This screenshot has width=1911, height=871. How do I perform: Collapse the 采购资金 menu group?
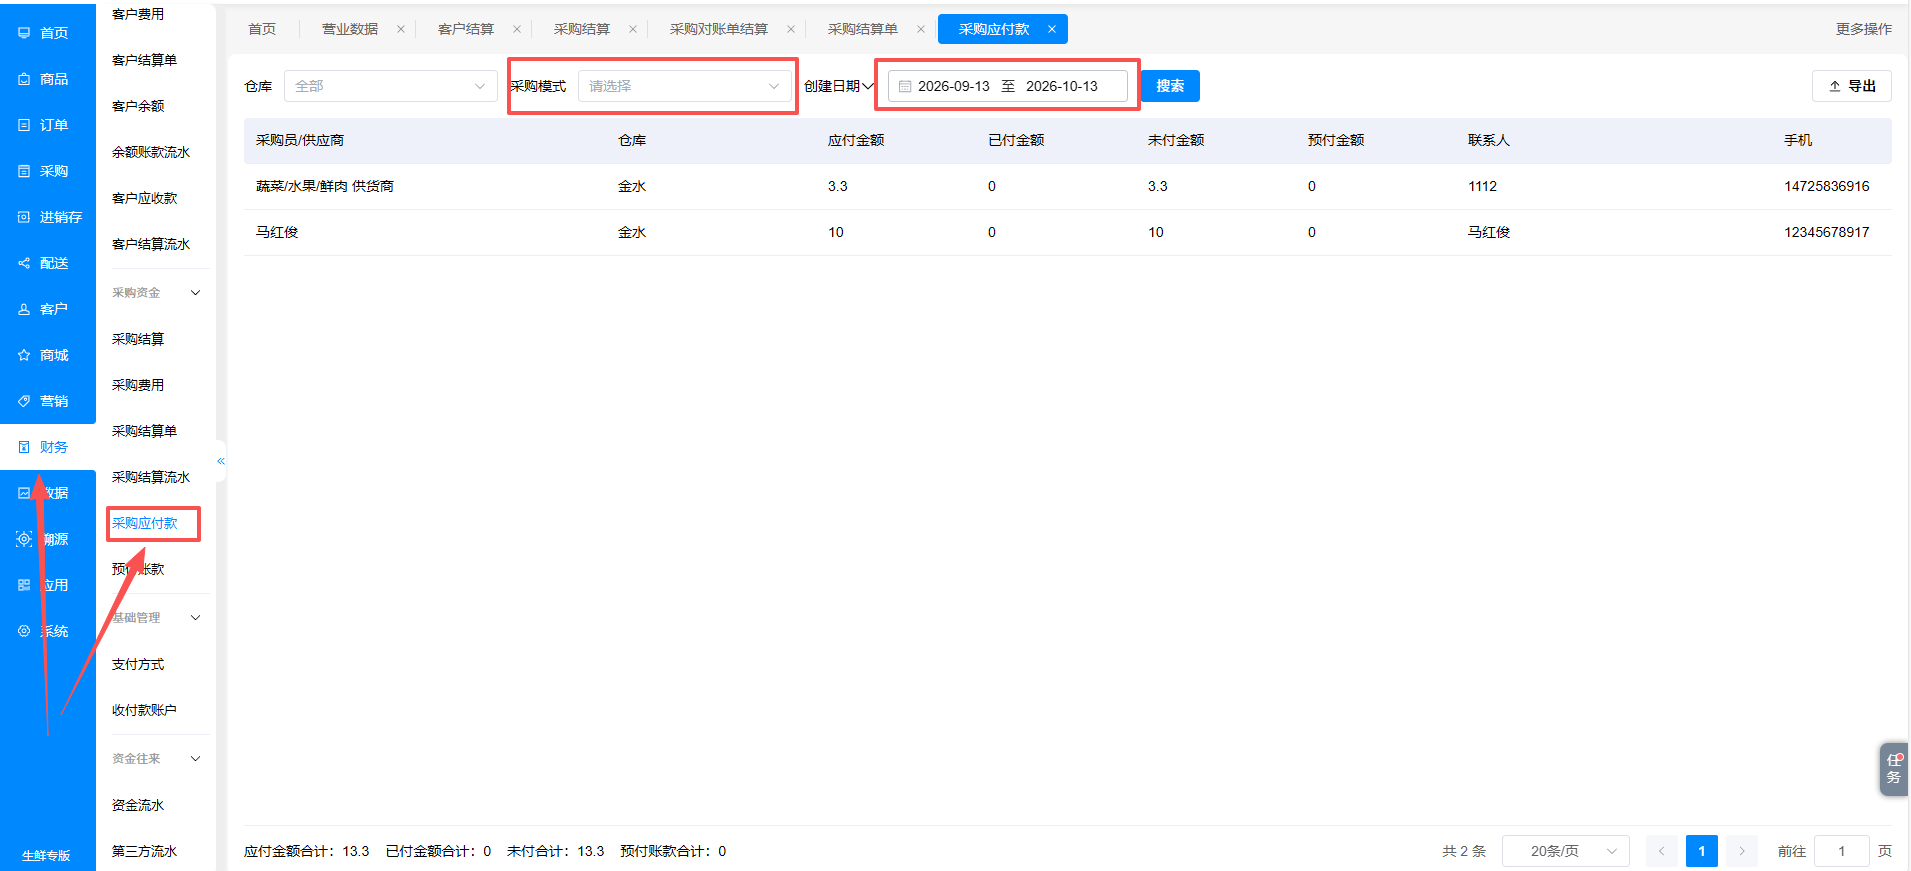pyautogui.click(x=195, y=293)
